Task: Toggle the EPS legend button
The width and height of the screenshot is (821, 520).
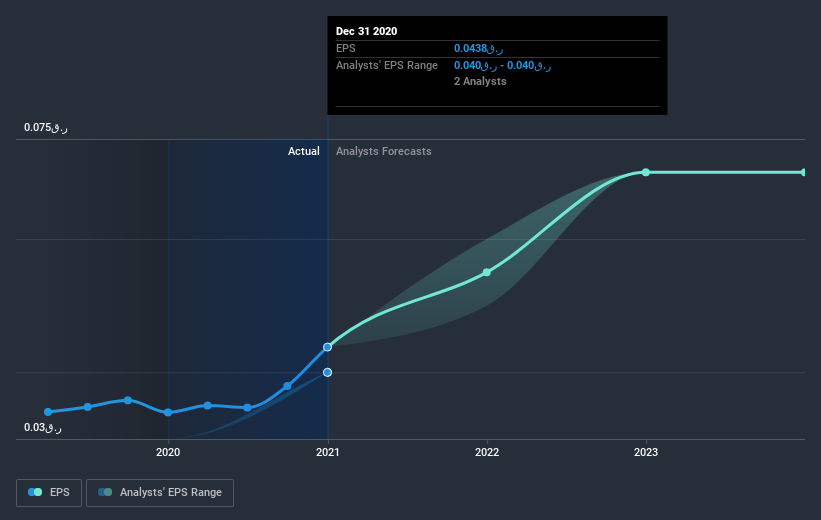Action: [49, 492]
